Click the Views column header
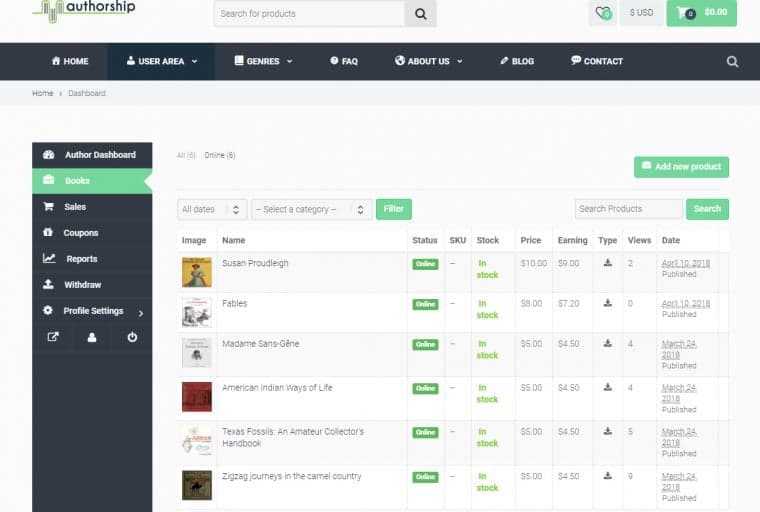Viewport: 760px width, 512px height. (x=639, y=240)
